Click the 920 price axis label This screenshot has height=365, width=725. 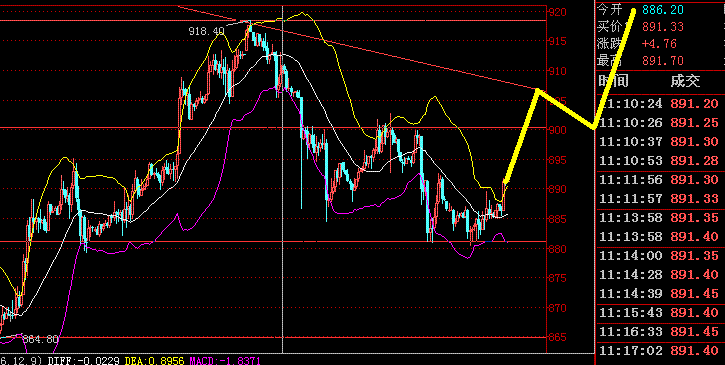[x=557, y=12]
